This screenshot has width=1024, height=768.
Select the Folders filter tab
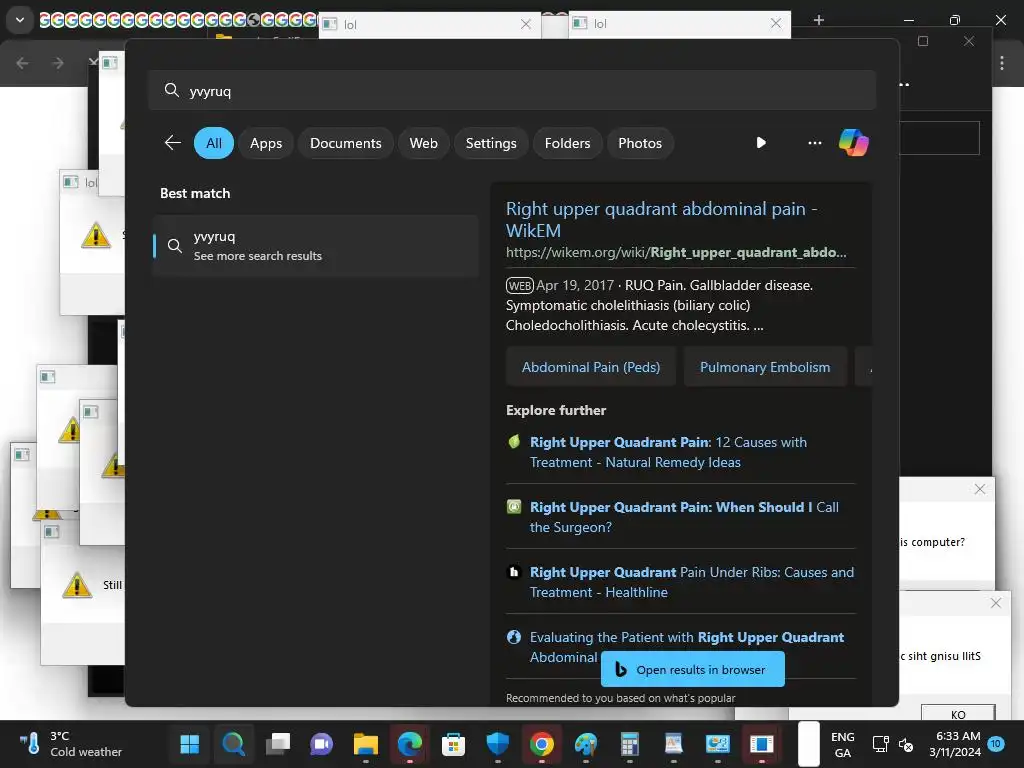point(567,143)
